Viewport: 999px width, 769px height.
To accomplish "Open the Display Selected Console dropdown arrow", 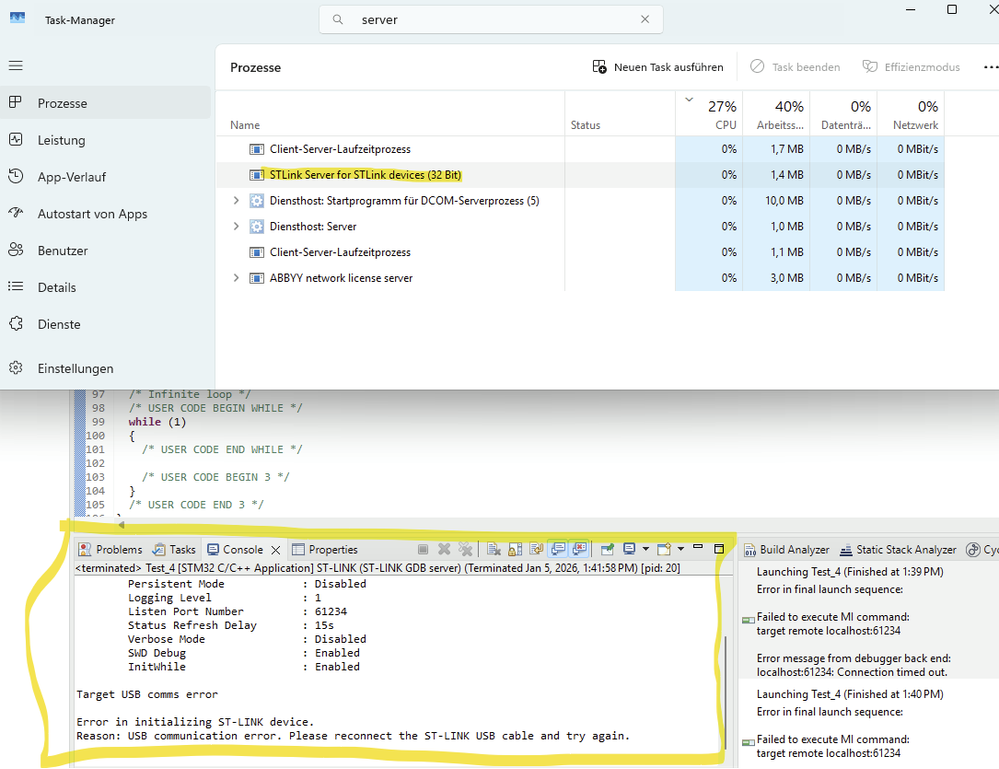I will [645, 549].
